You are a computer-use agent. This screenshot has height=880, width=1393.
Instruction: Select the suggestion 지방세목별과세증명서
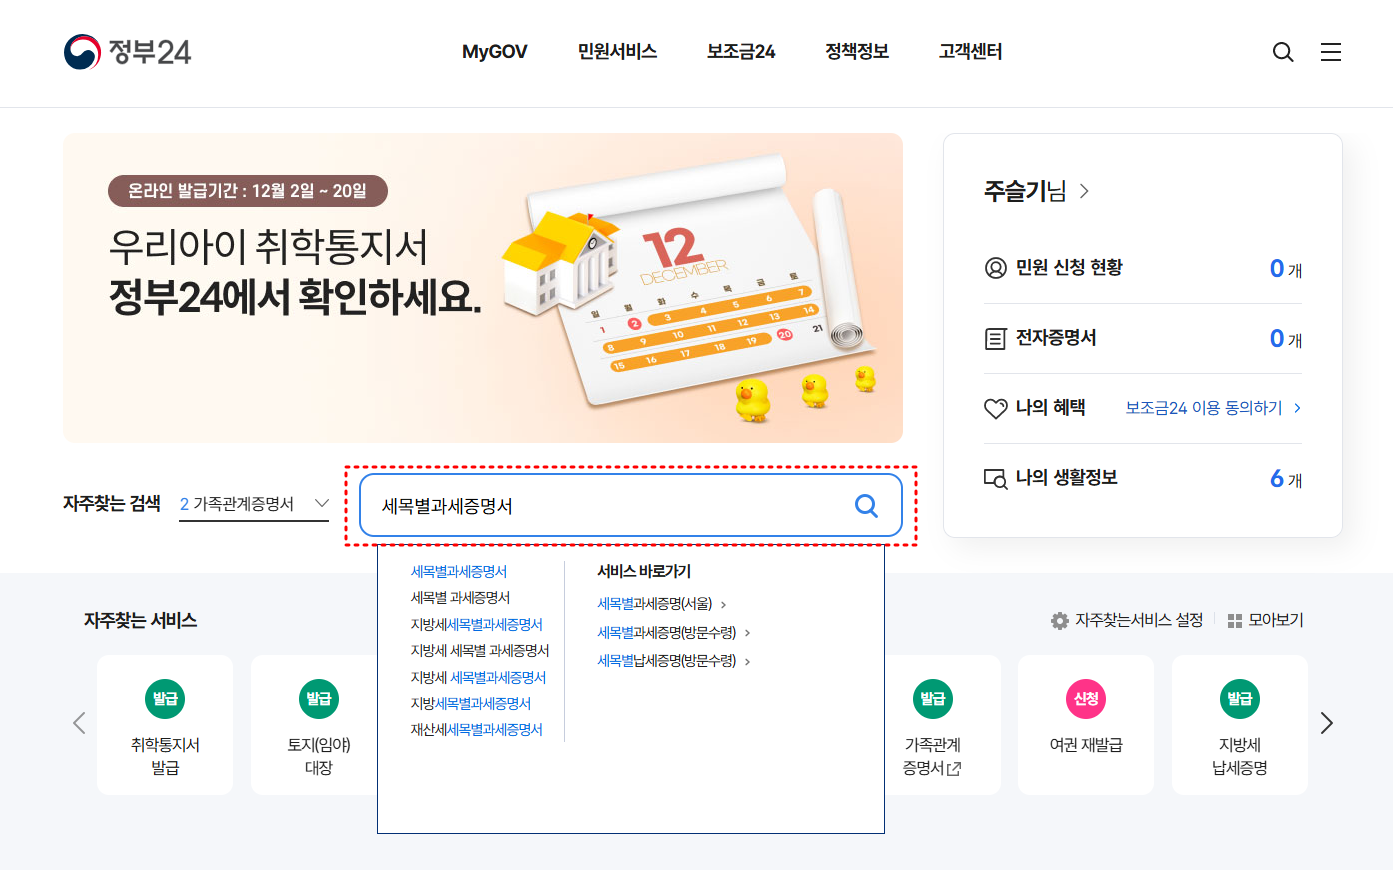(471, 704)
